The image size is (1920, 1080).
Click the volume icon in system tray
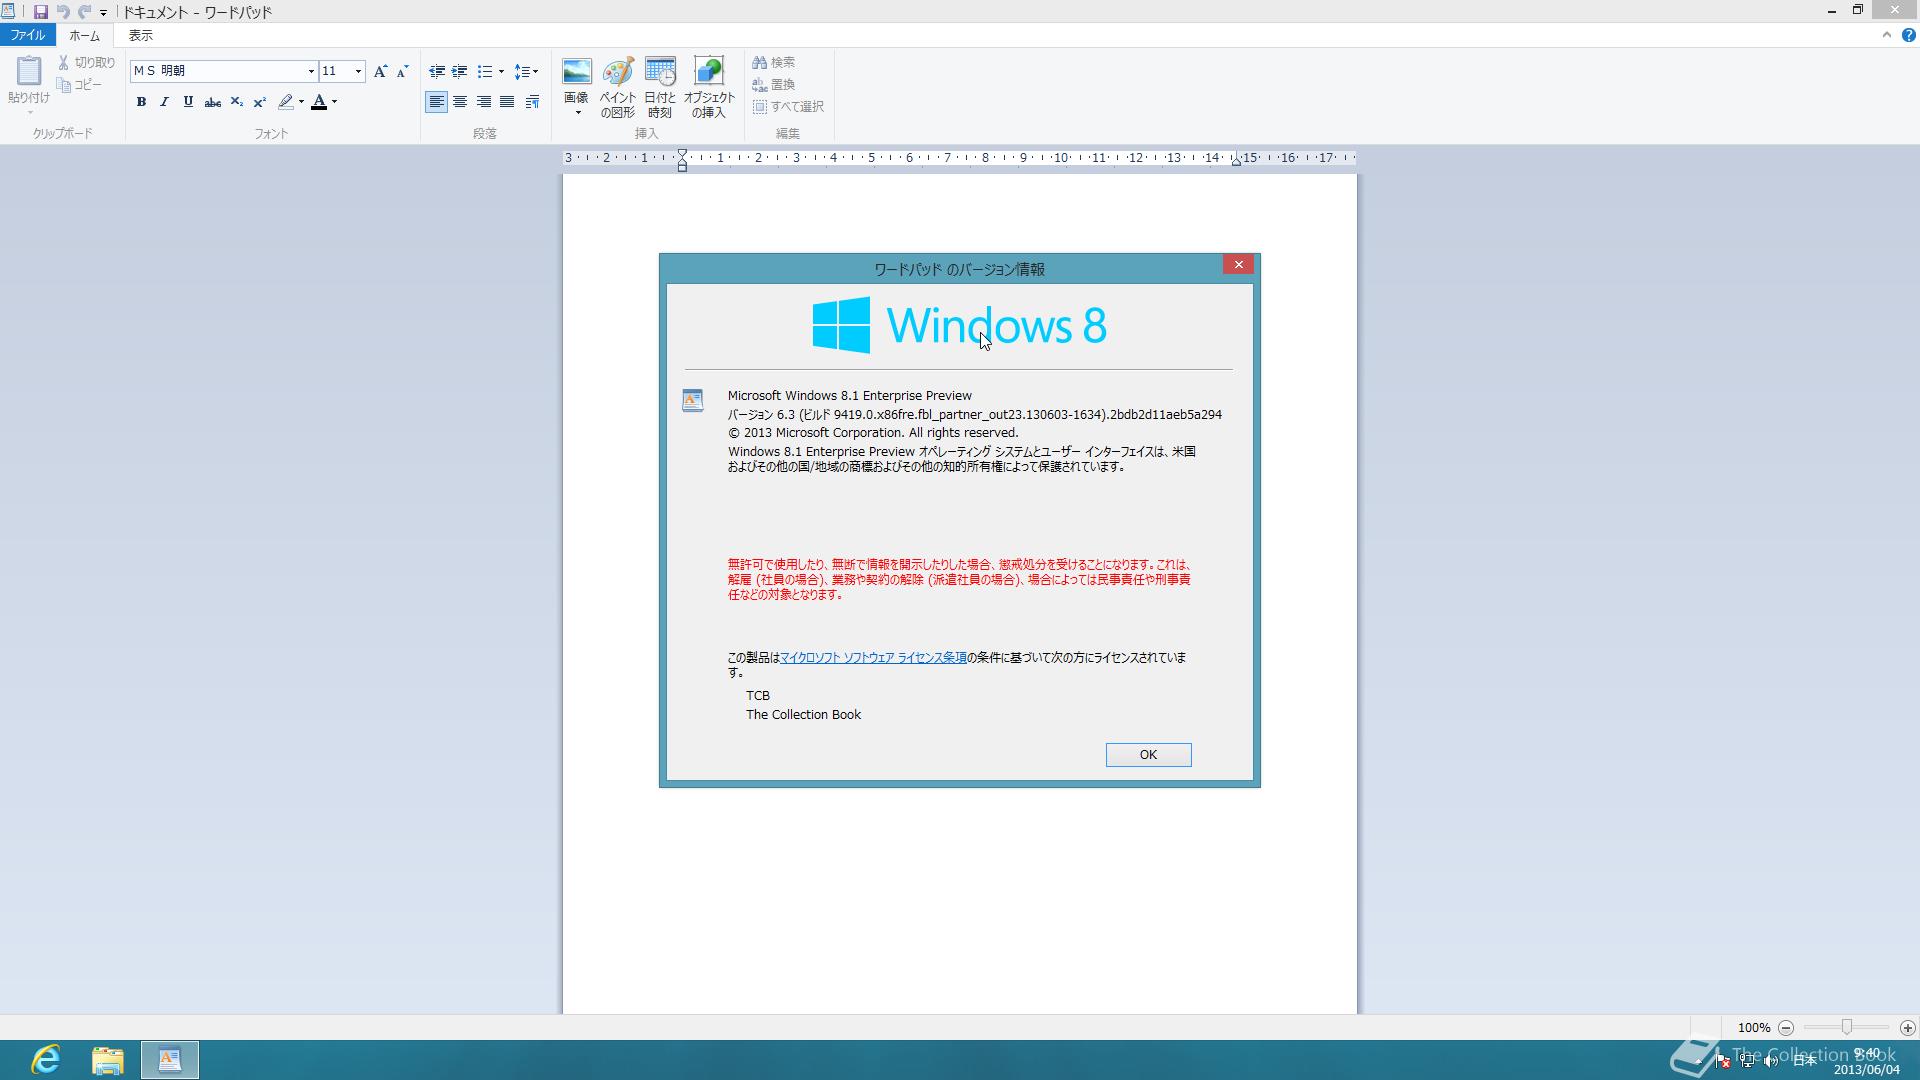tap(1771, 1061)
